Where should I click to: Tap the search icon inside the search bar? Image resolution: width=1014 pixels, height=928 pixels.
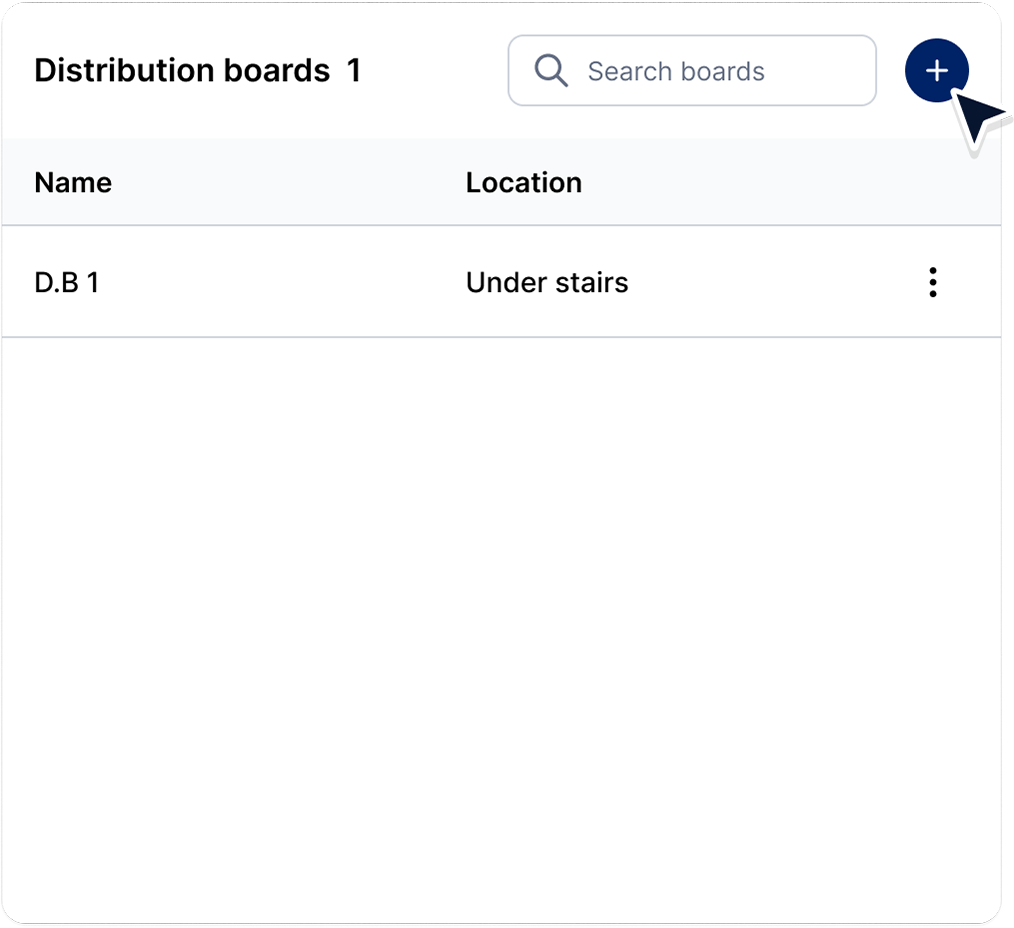(x=550, y=70)
